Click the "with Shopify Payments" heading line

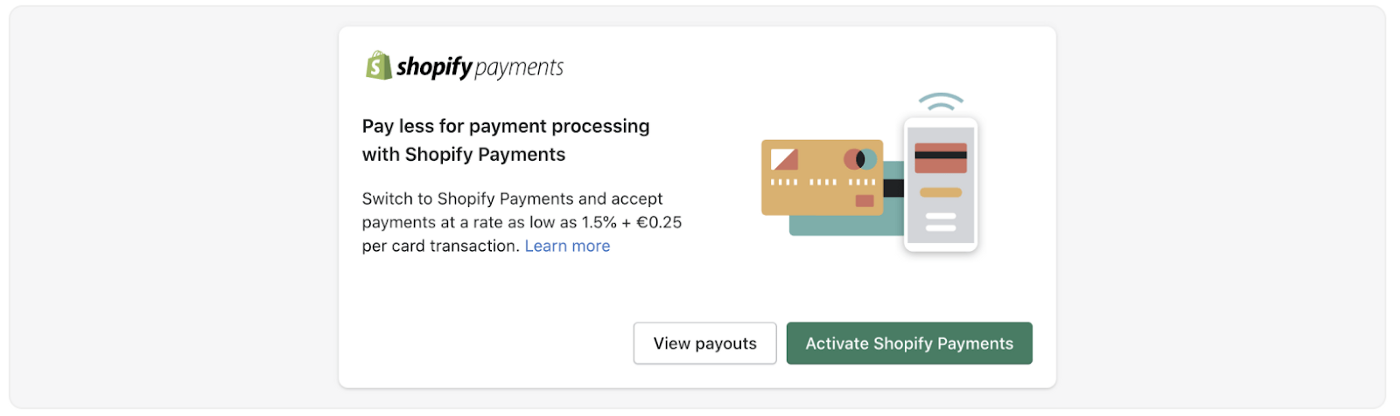coord(463,154)
